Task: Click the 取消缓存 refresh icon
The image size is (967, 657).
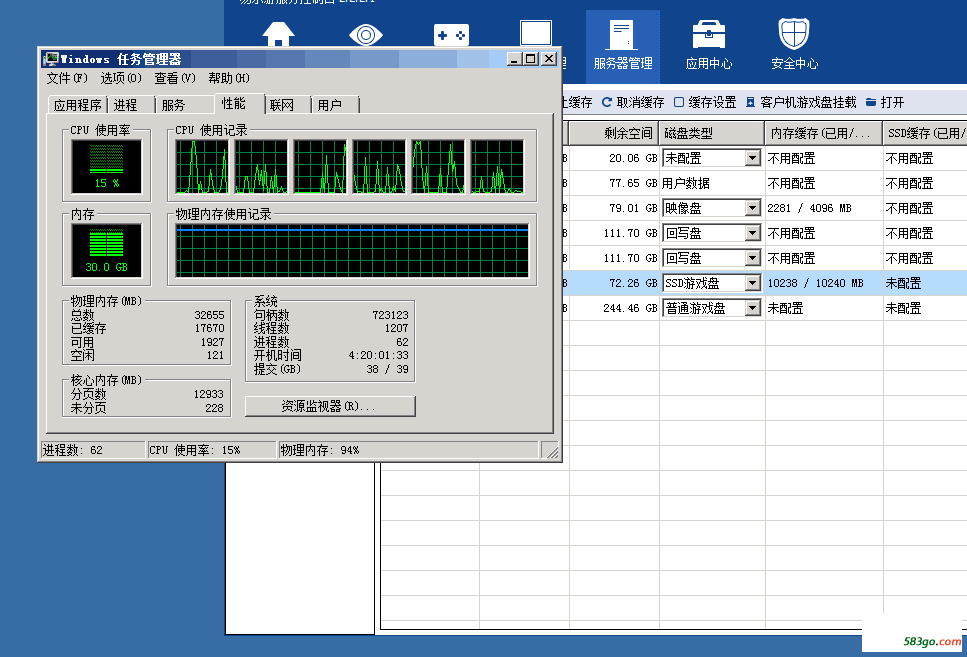Action: 607,102
